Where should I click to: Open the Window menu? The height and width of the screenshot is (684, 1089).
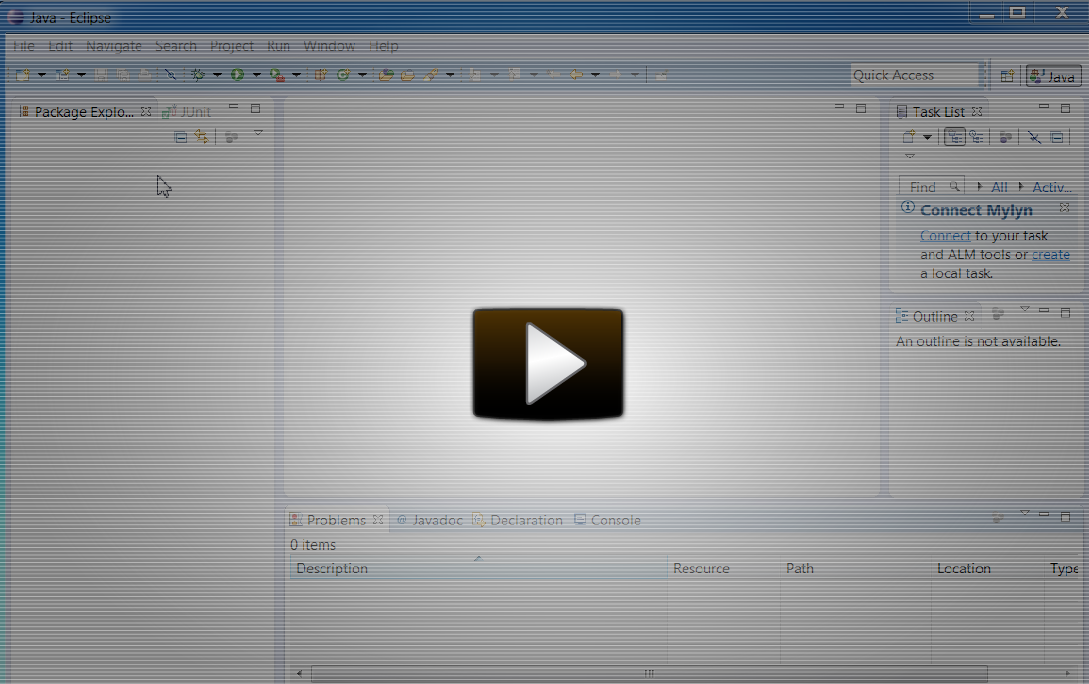click(328, 46)
